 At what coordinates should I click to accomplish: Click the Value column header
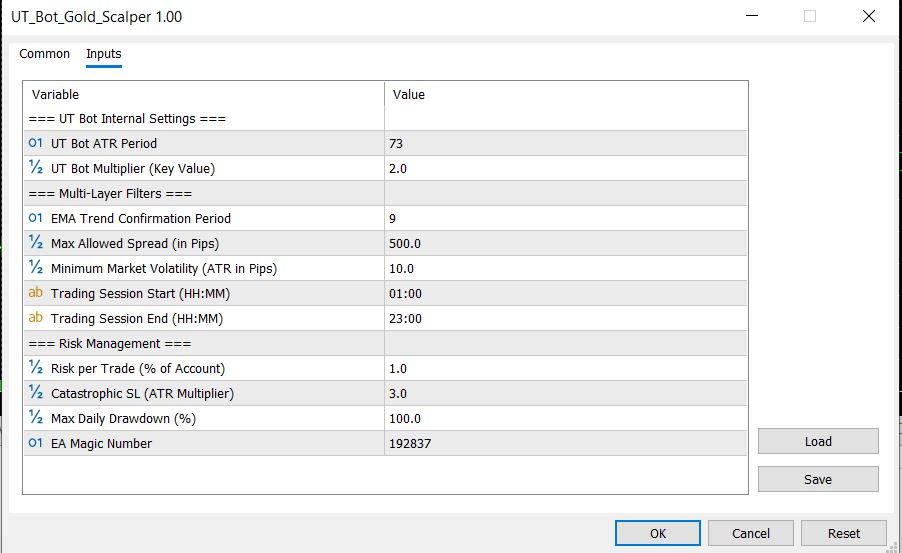pos(566,94)
